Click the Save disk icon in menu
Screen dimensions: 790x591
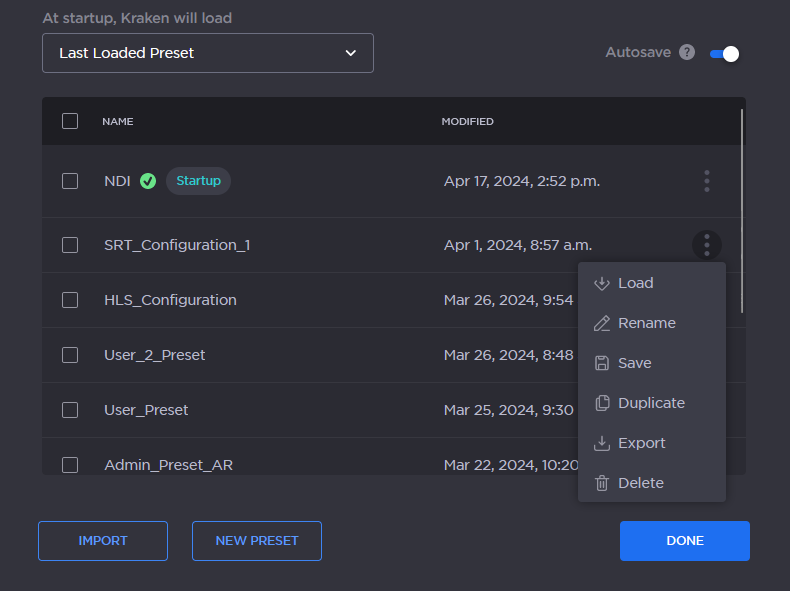[x=602, y=363]
